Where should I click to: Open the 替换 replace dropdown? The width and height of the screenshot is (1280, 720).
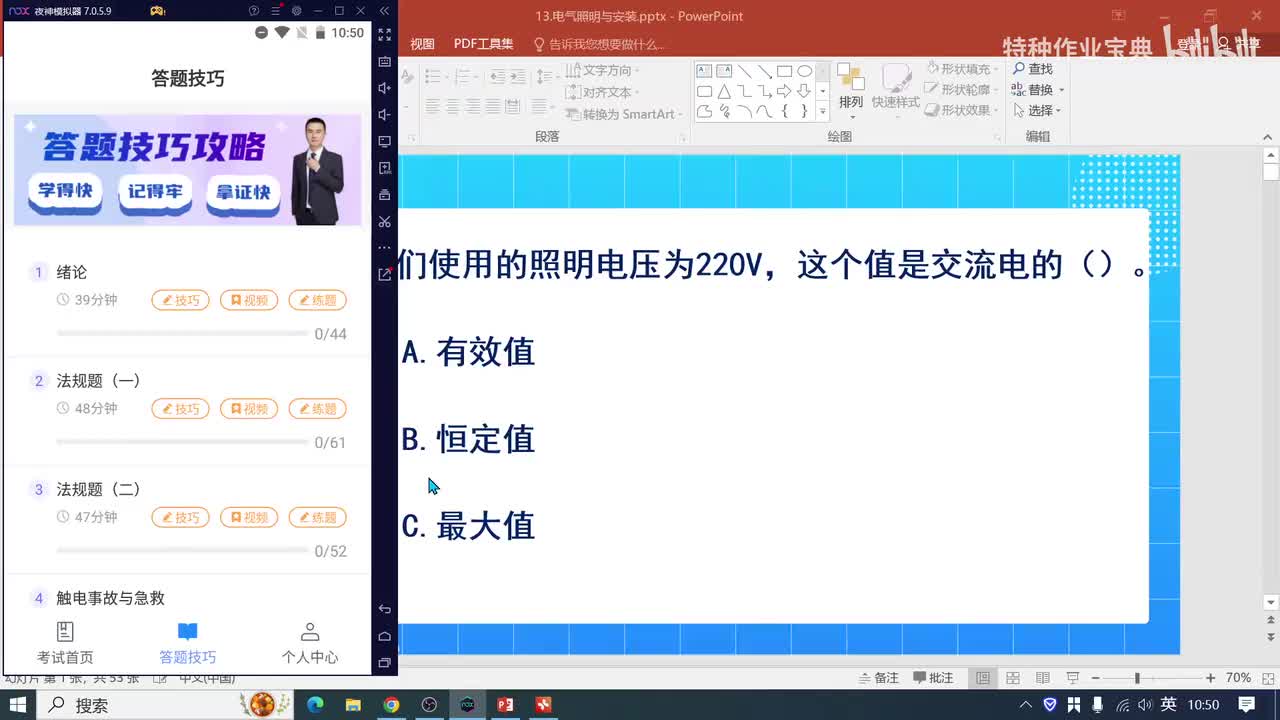pos(1038,90)
